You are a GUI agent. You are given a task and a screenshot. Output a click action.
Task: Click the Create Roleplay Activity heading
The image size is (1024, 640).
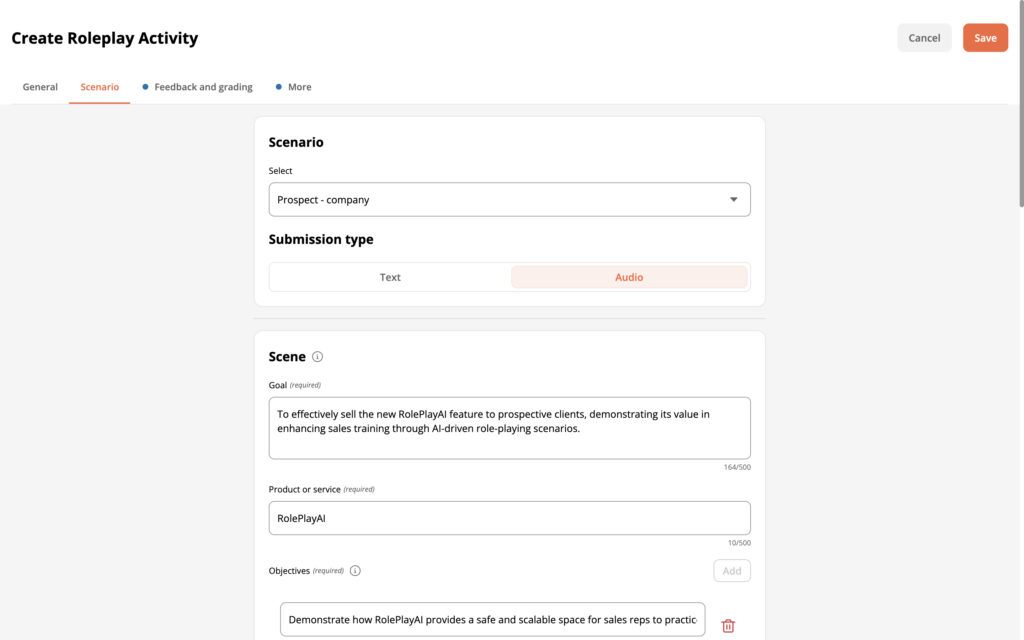pyautogui.click(x=104, y=38)
